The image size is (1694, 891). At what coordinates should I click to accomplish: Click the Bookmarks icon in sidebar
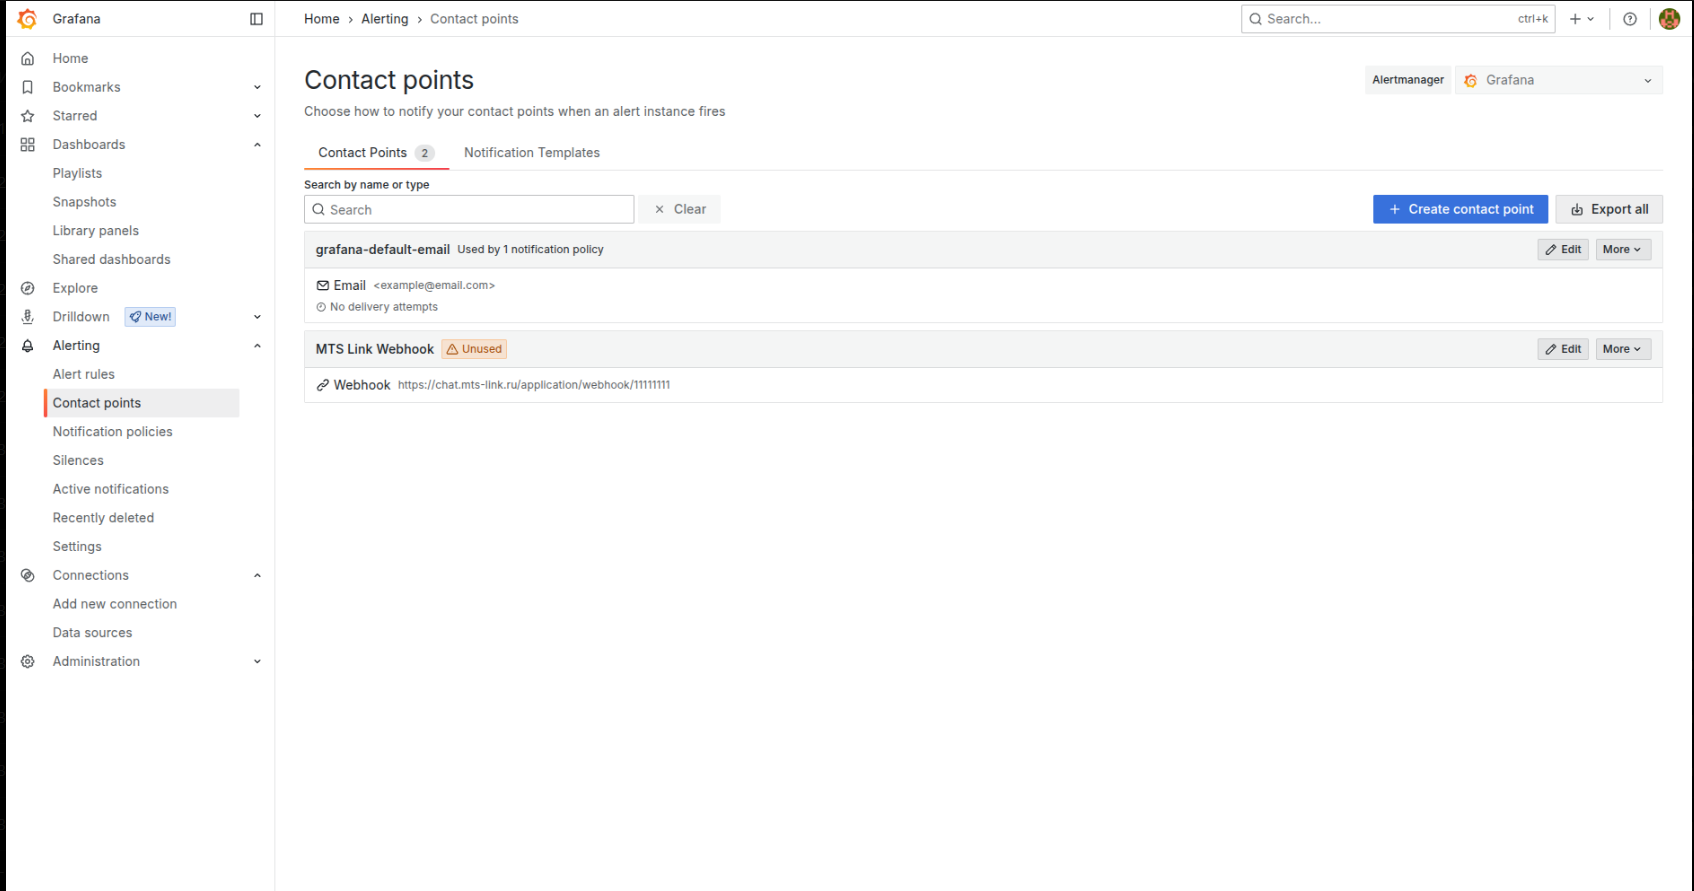tap(28, 87)
